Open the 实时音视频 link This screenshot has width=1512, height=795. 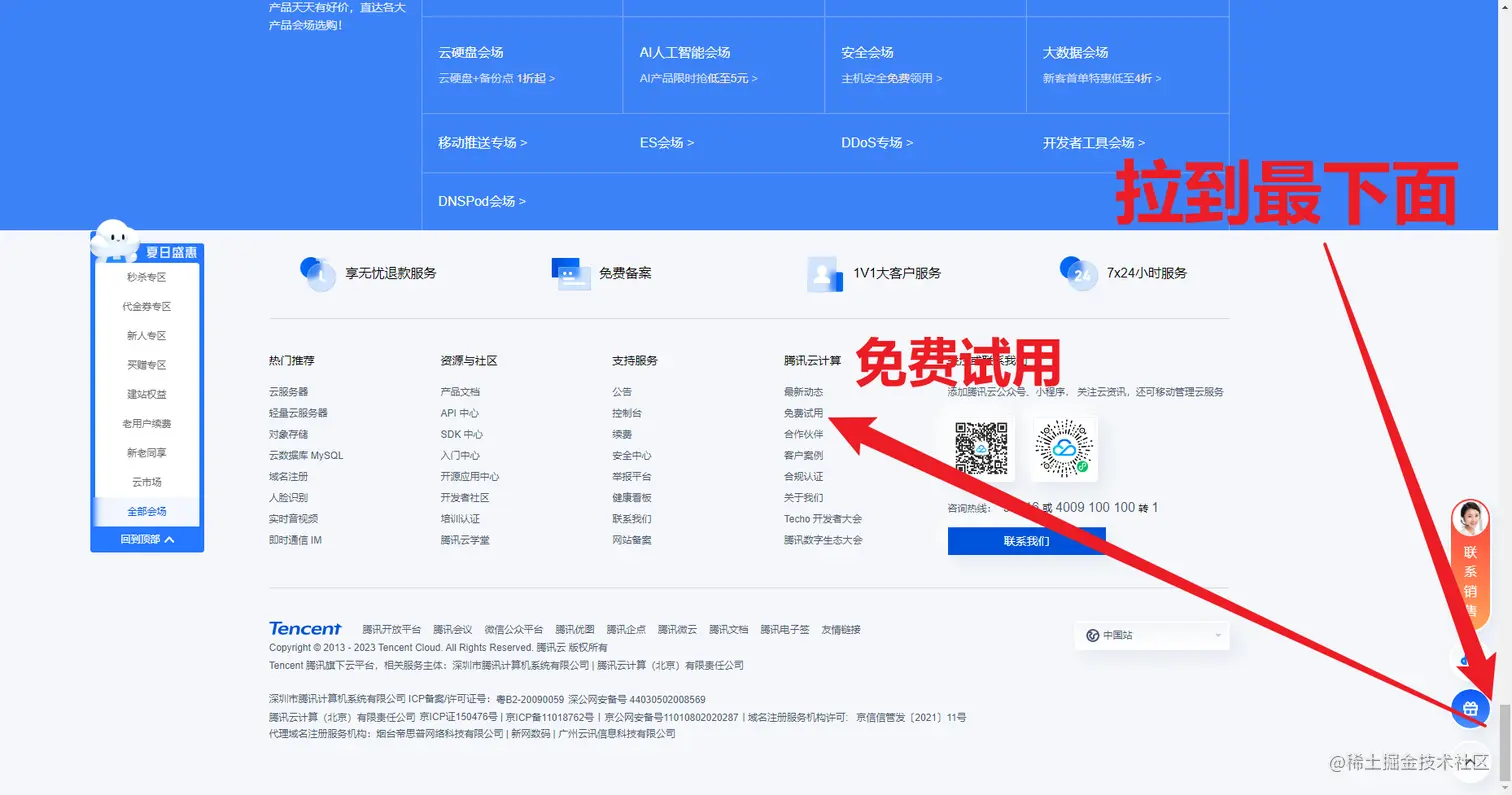[x=293, y=519]
